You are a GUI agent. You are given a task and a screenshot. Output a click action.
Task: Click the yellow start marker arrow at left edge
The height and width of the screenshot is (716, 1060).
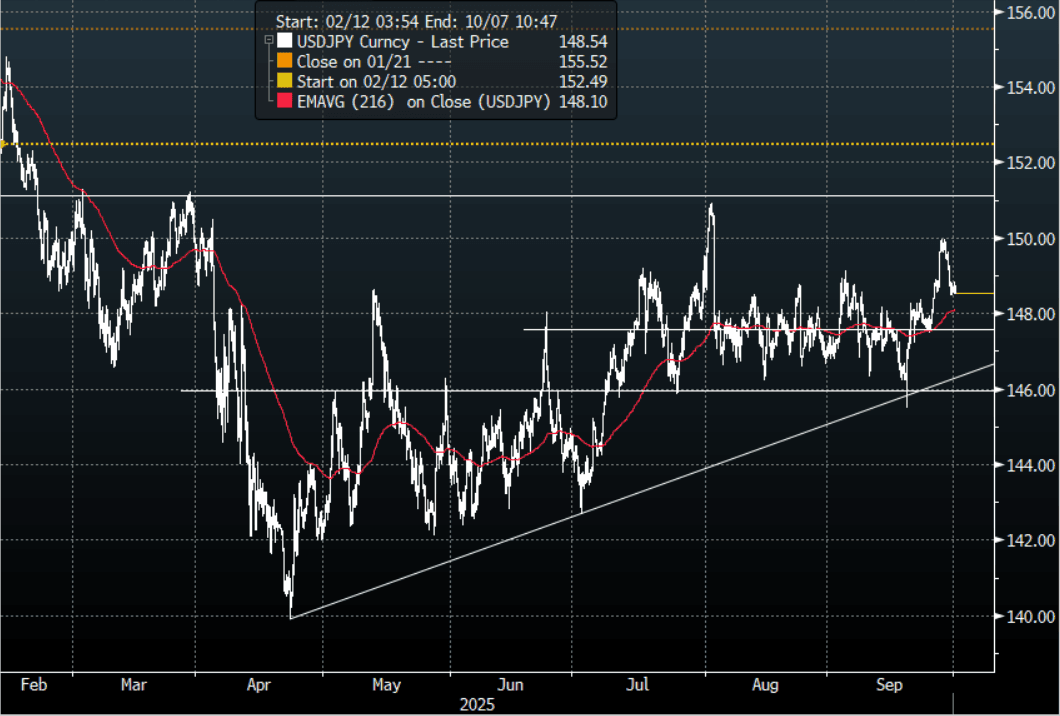pos(4,144)
